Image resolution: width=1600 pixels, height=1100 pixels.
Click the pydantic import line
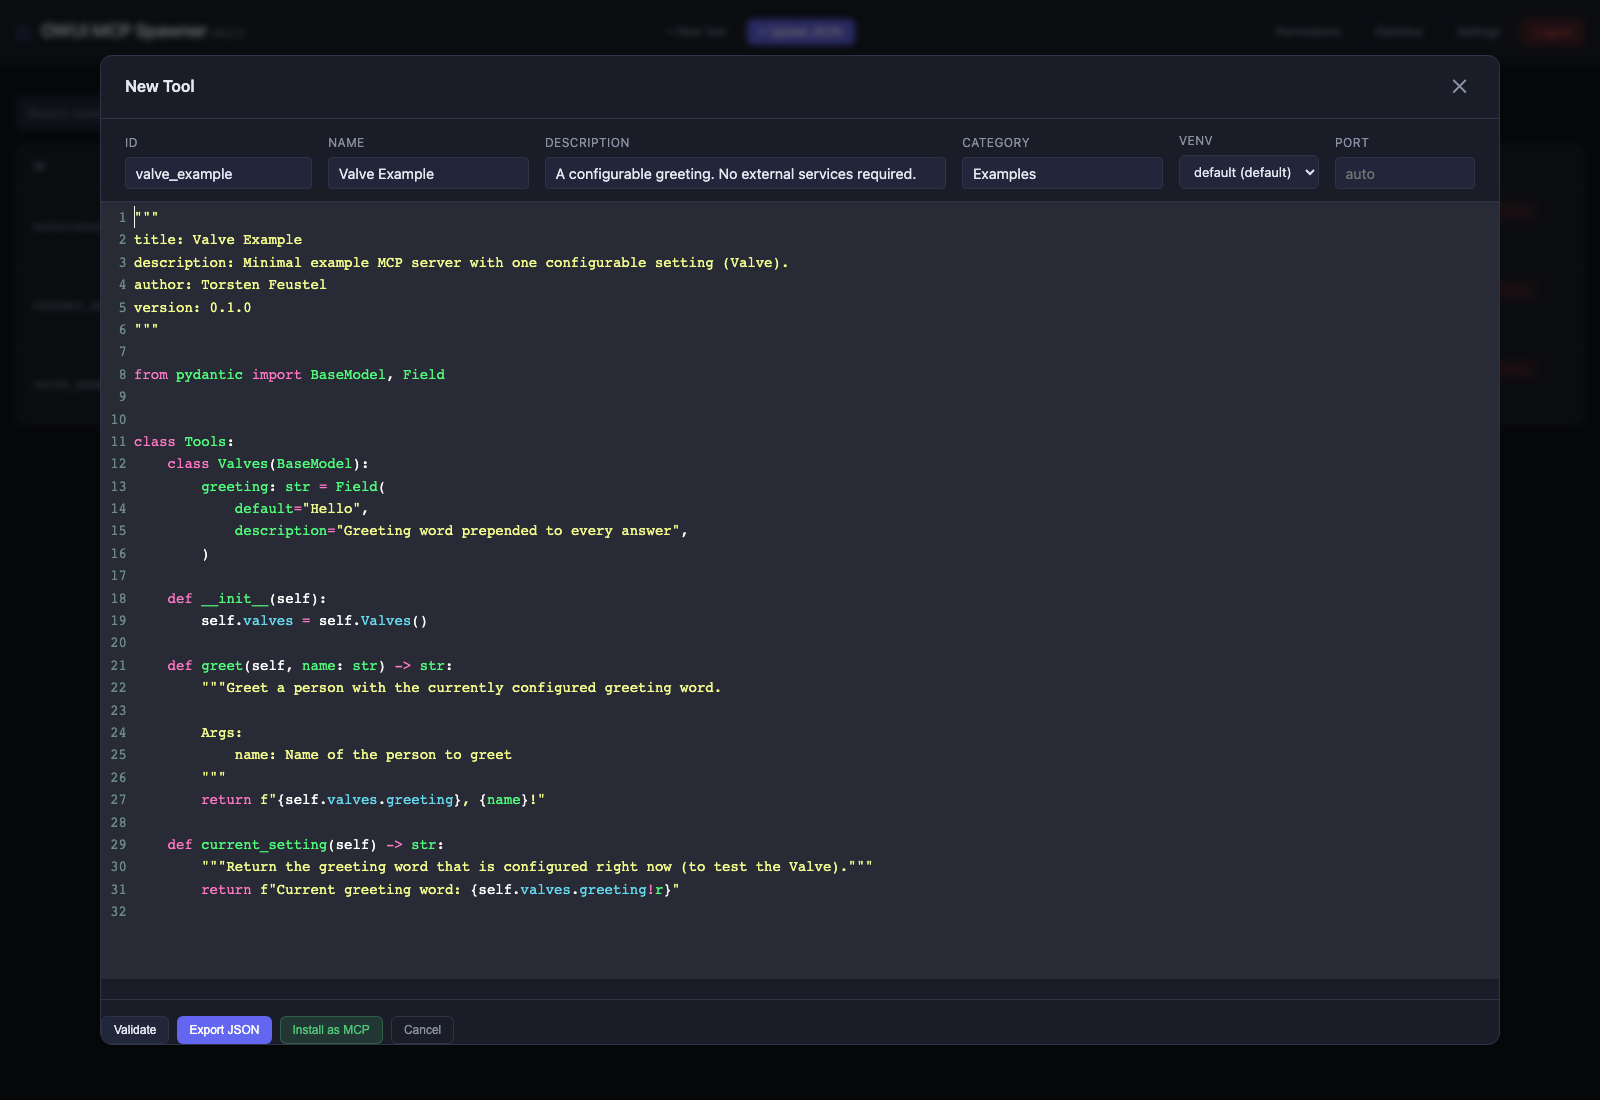pyautogui.click(x=290, y=375)
